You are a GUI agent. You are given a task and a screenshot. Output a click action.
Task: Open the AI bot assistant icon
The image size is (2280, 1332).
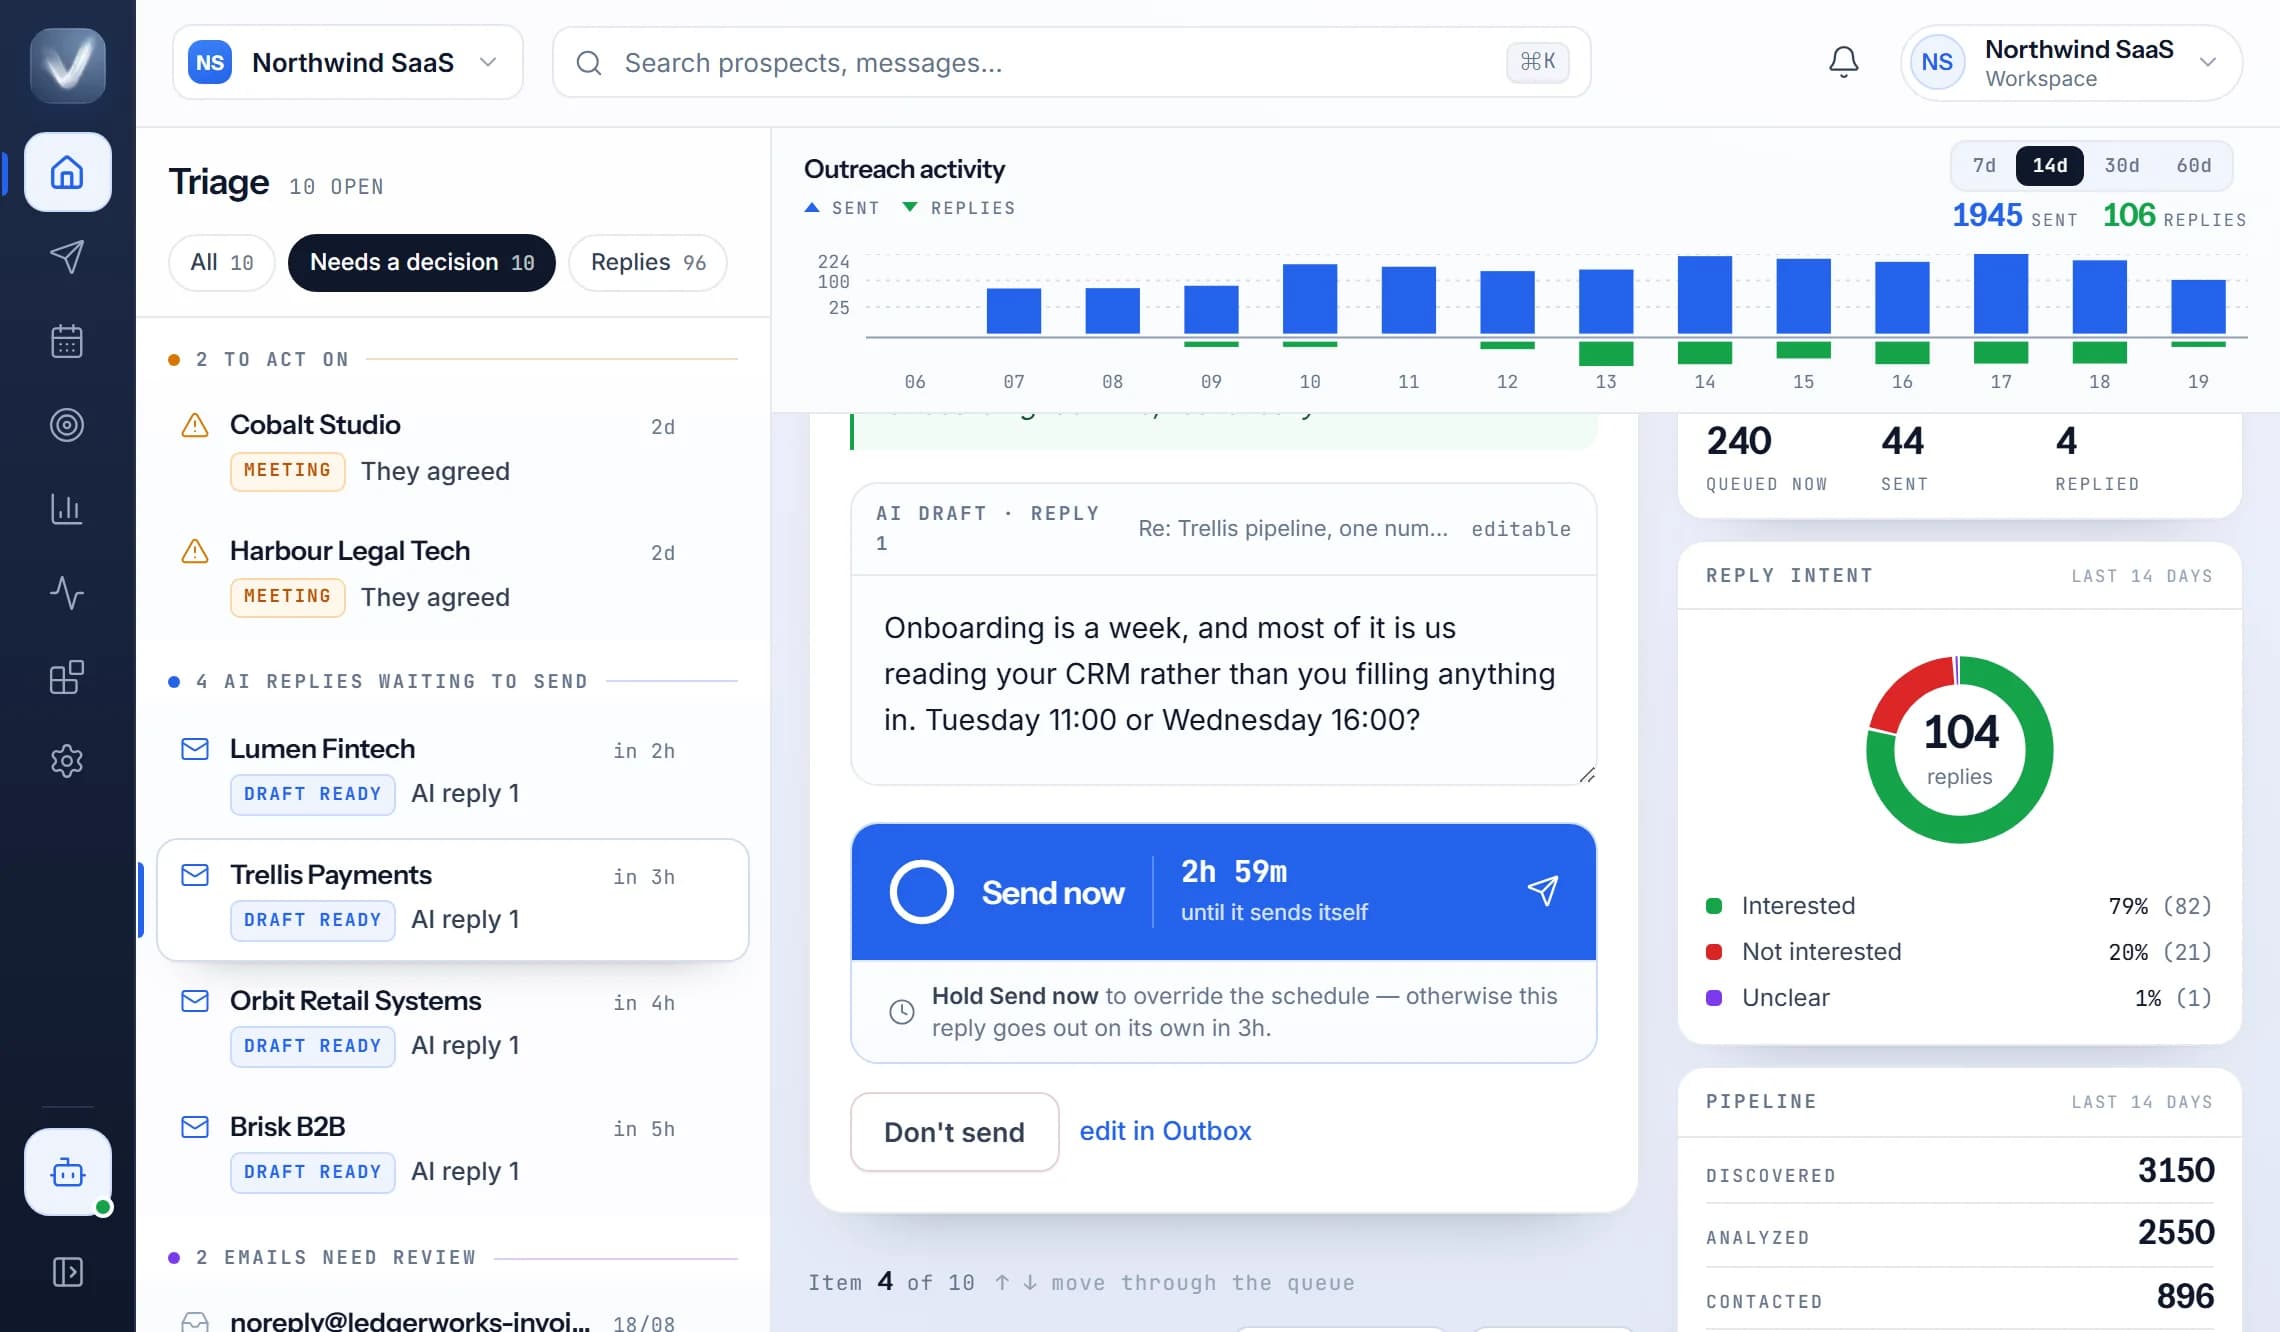click(67, 1172)
